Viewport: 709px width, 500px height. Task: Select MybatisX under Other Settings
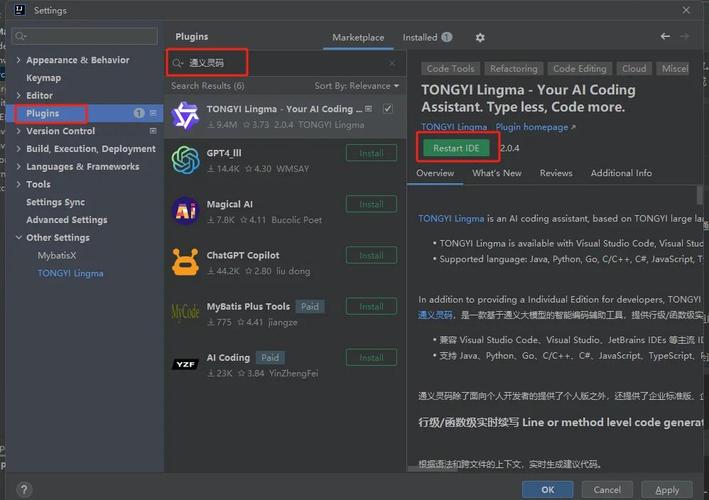click(x=57, y=255)
